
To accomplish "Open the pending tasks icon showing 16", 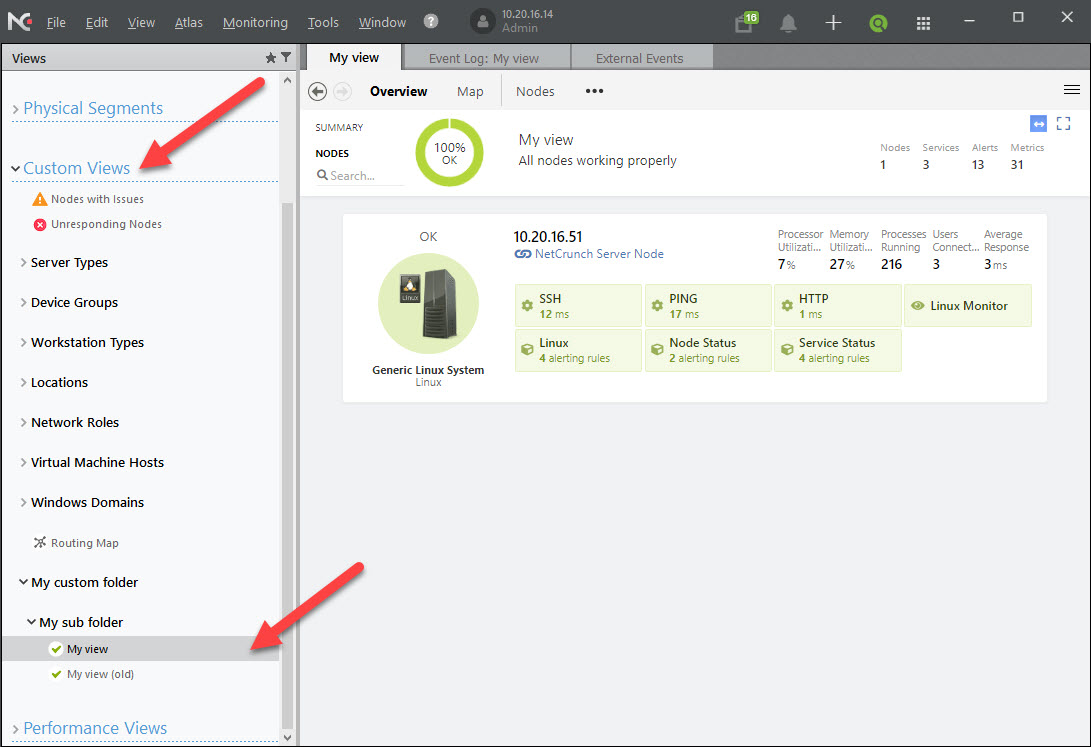I will click(x=745, y=22).
